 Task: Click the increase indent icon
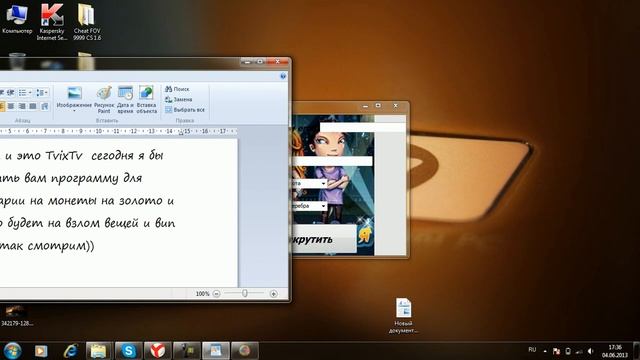[11, 93]
